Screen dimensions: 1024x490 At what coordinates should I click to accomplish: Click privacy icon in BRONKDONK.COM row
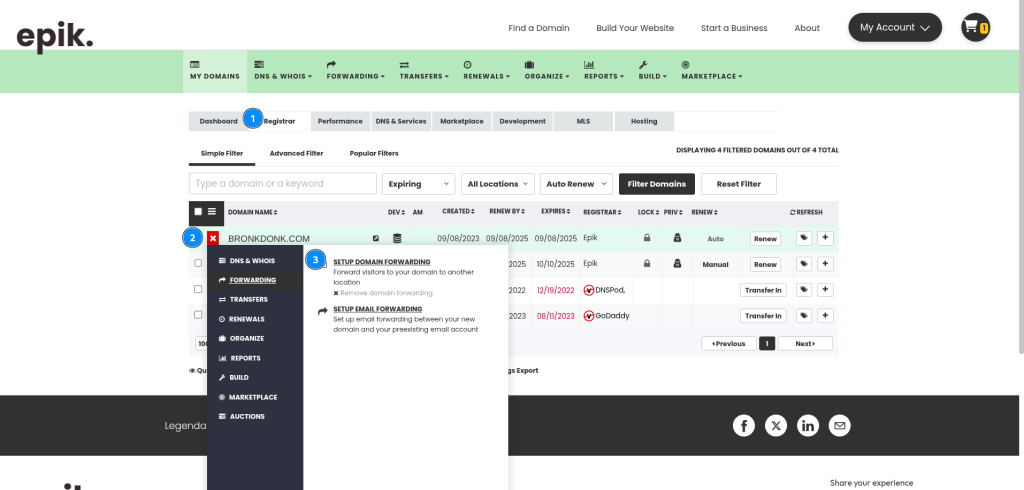677,238
